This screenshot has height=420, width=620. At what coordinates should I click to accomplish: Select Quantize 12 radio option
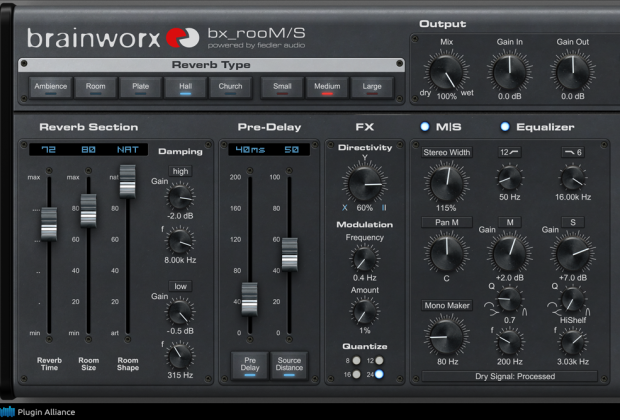pos(379,361)
